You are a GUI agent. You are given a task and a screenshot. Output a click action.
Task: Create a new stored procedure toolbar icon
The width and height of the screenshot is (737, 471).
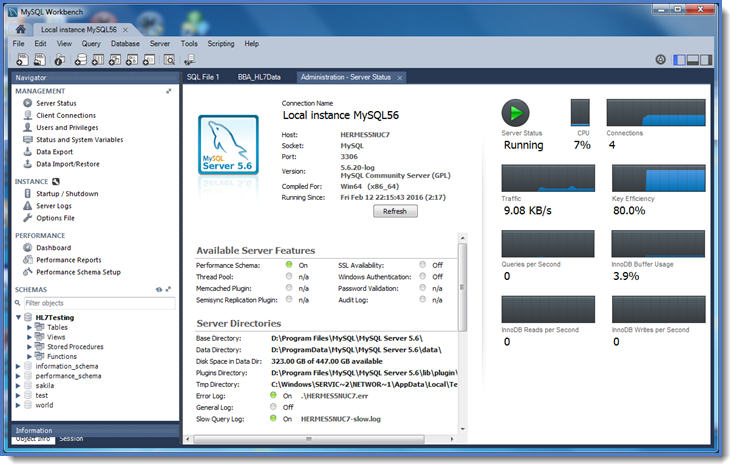(x=132, y=60)
